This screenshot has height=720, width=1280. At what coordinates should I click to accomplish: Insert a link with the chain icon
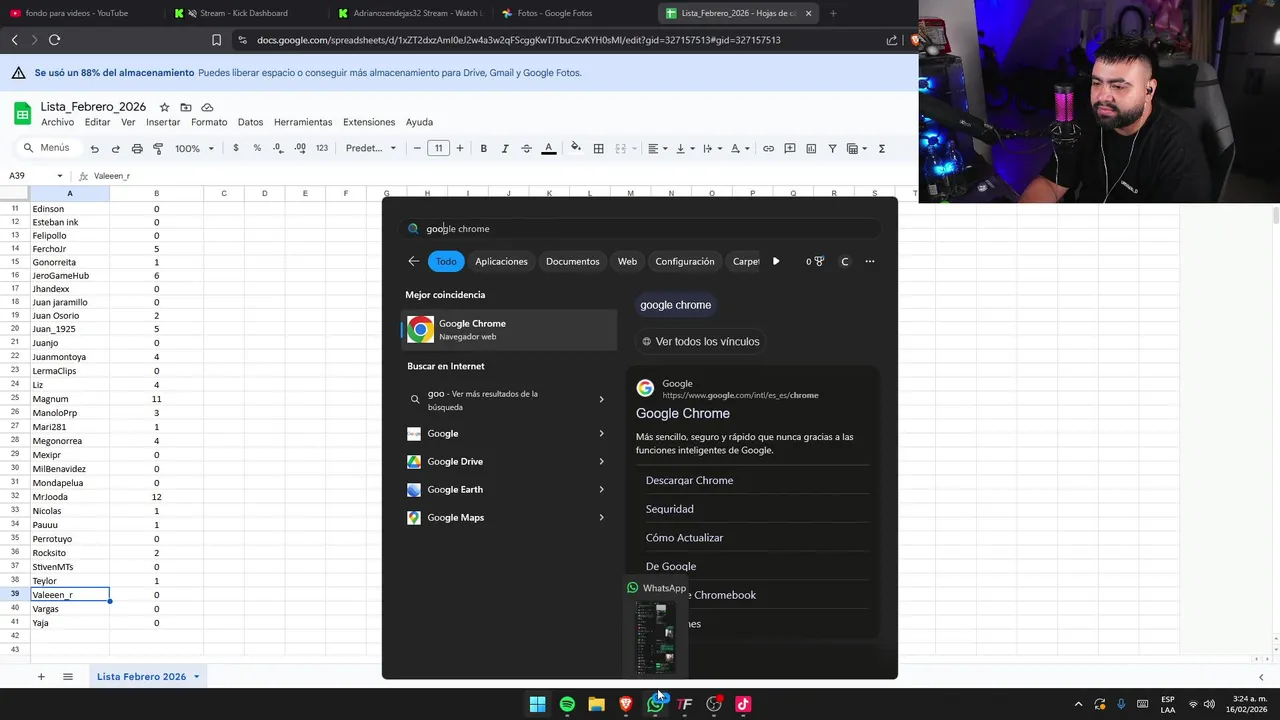(768, 148)
